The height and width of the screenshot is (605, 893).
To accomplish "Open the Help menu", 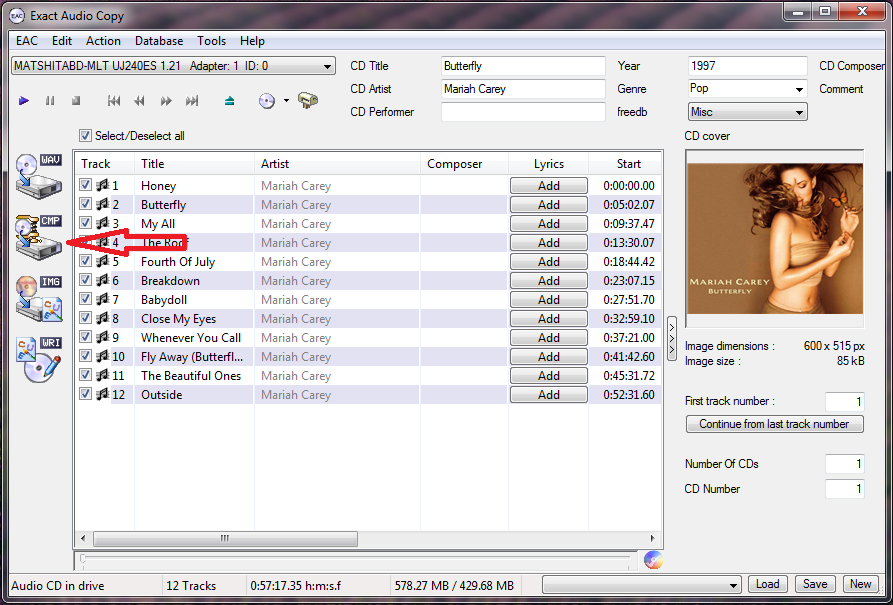I will tap(252, 41).
